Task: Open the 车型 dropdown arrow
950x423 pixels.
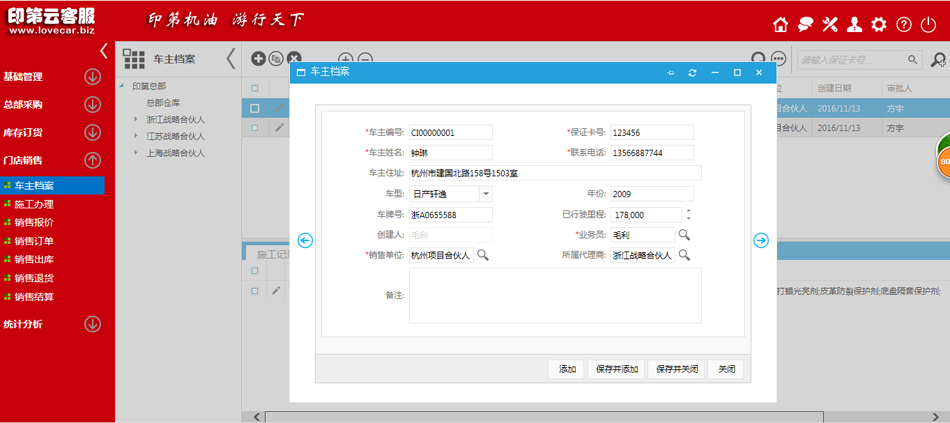Action: point(486,194)
